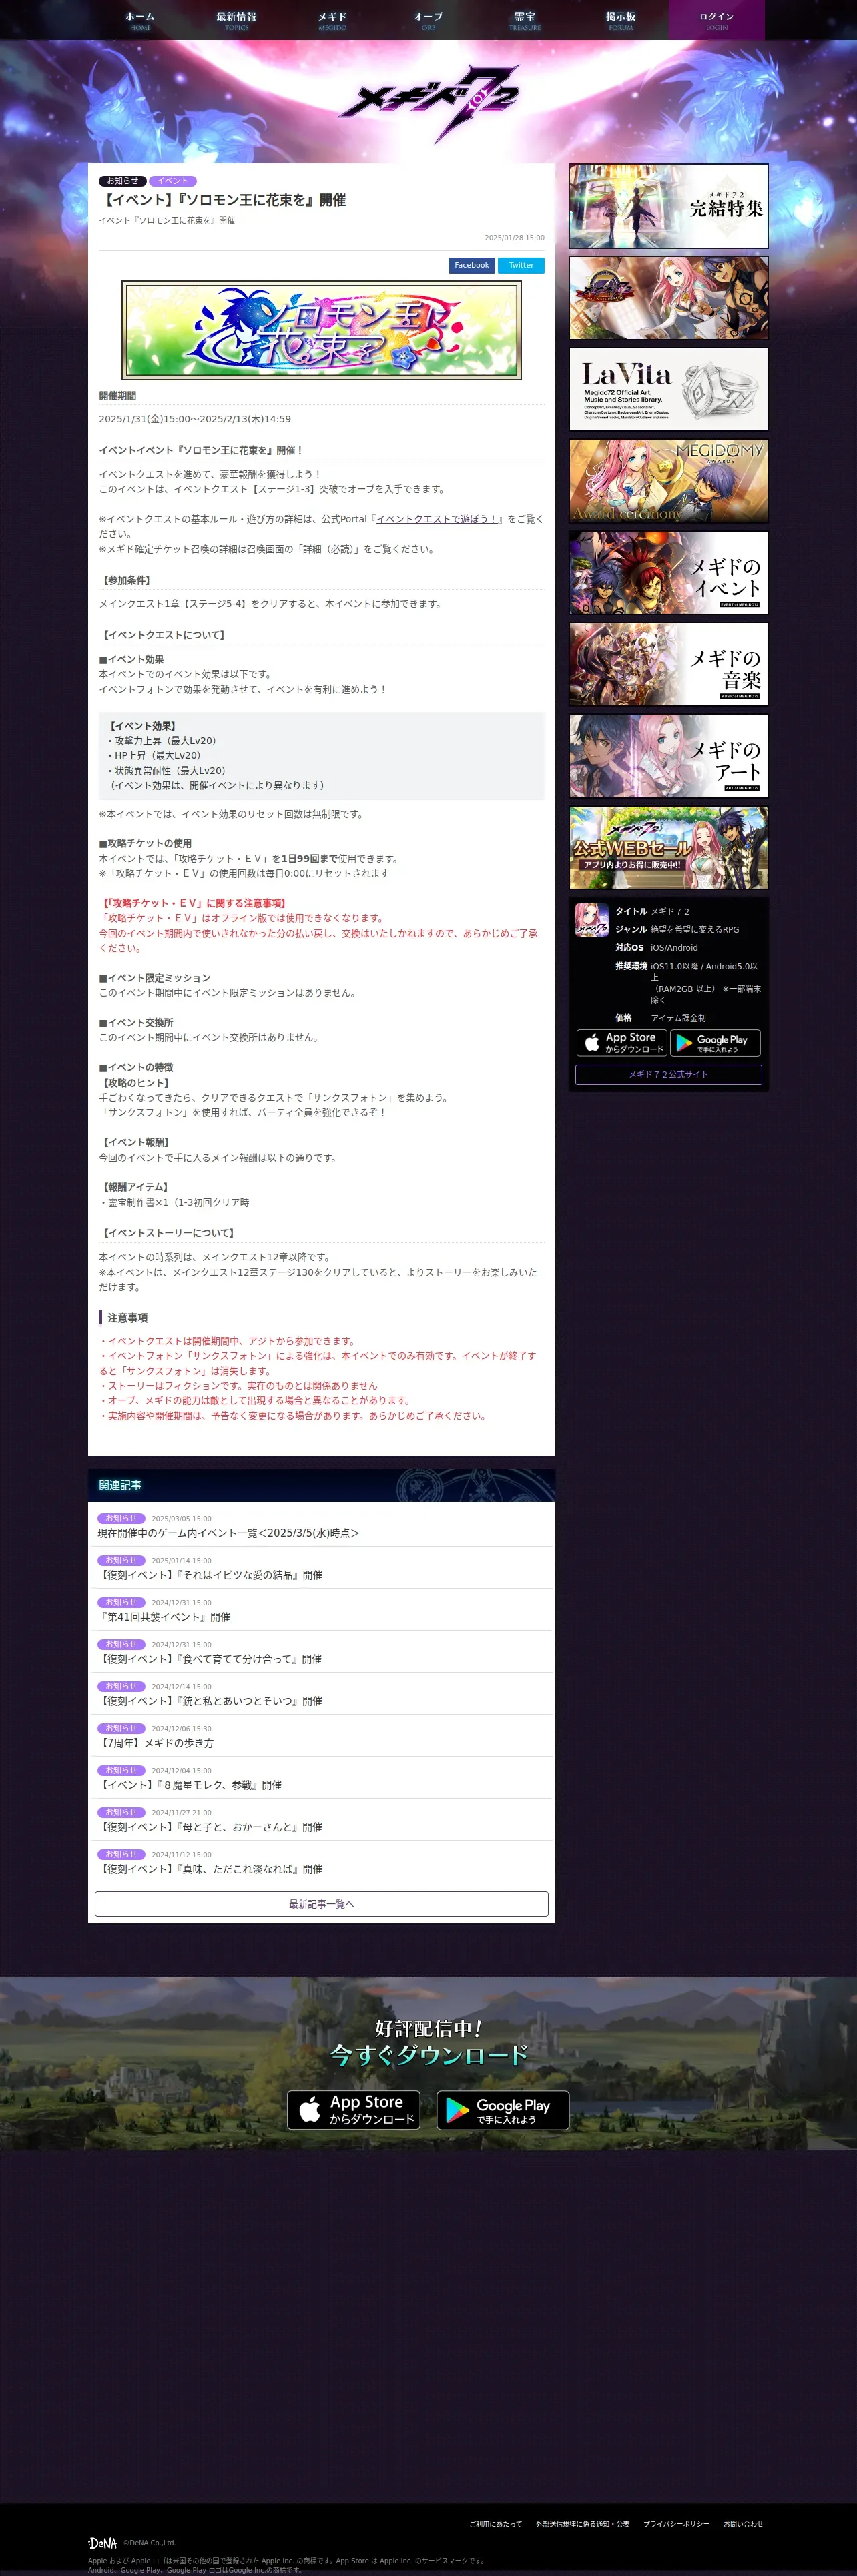Open the オーブ ORB menu item
The image size is (857, 2576).
(x=428, y=20)
